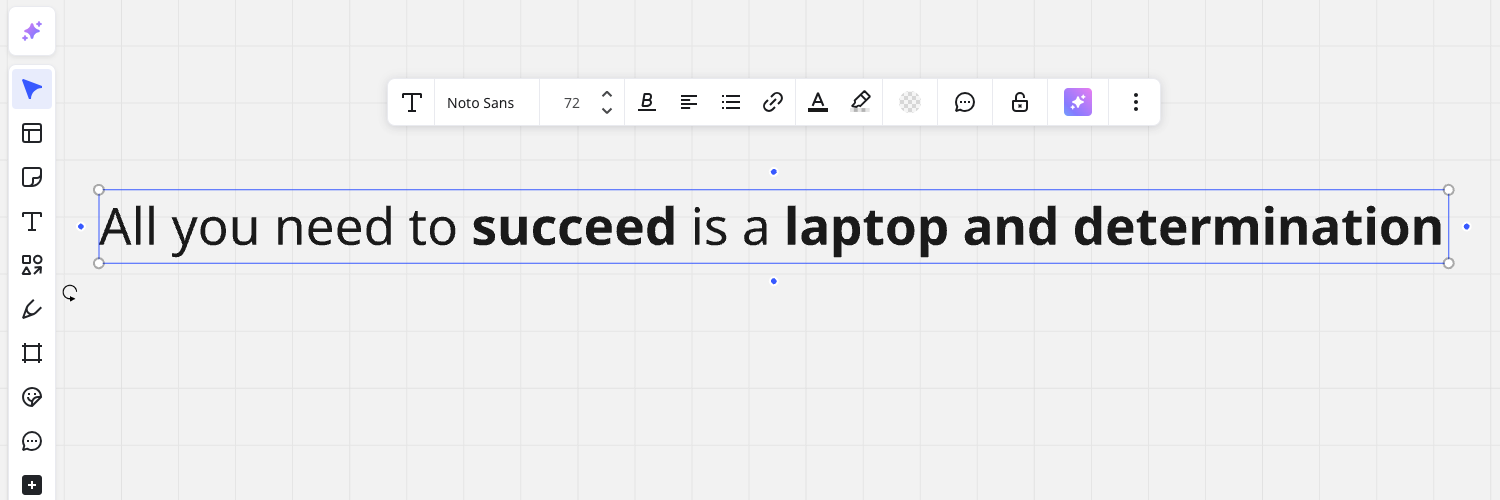Decrease font size with the down arrow
Screen dimensions: 1500x500
click(606, 111)
